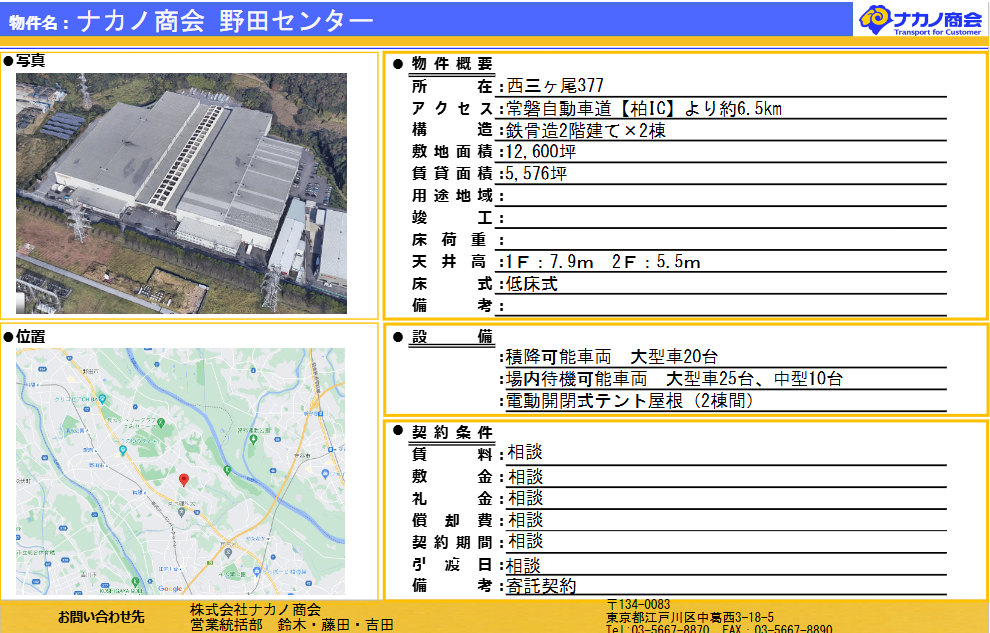Viewport: 990px width, 633px height.
Task: Click the 契約条件 section heading
Action: (451, 432)
